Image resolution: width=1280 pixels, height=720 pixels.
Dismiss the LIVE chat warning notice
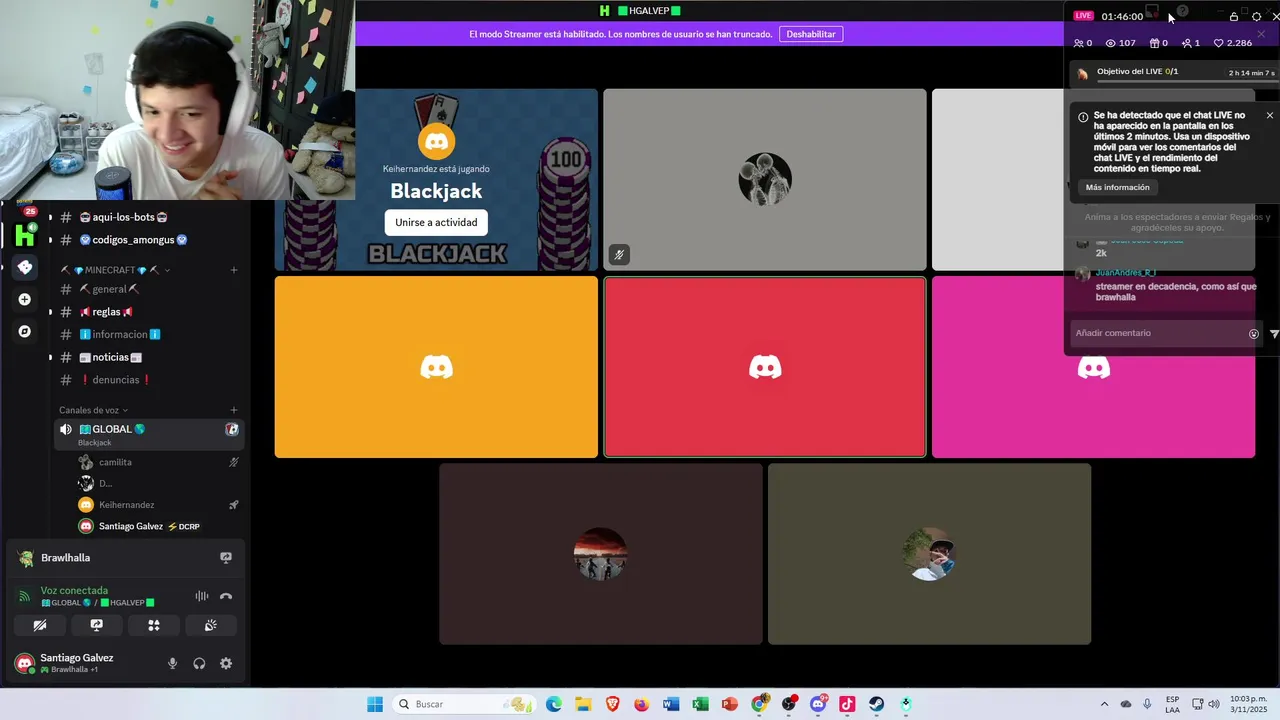pyautogui.click(x=1270, y=116)
